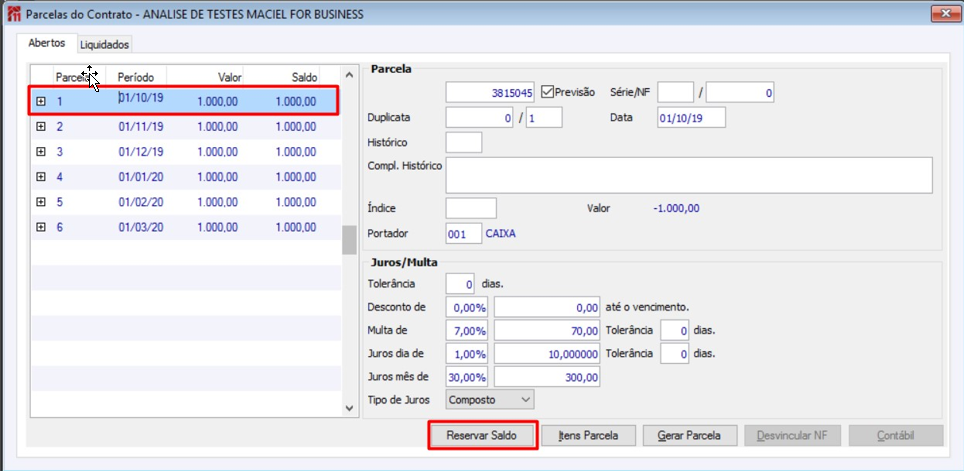Viewport: 964px width, 471px height.
Task: Select period 01/02/20 cell
Action: tap(141, 202)
